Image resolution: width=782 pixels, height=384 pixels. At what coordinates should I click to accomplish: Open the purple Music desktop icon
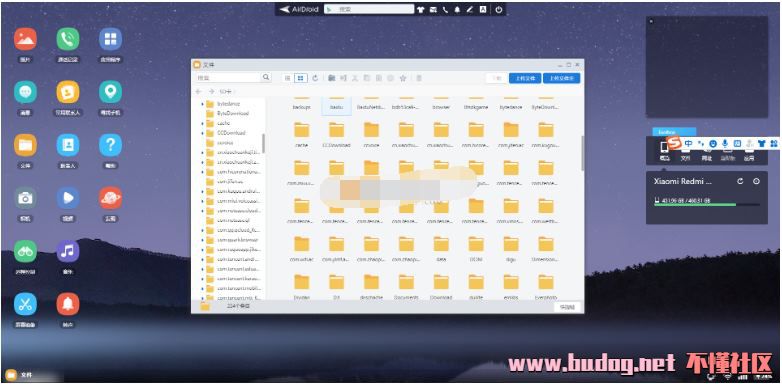click(x=68, y=251)
